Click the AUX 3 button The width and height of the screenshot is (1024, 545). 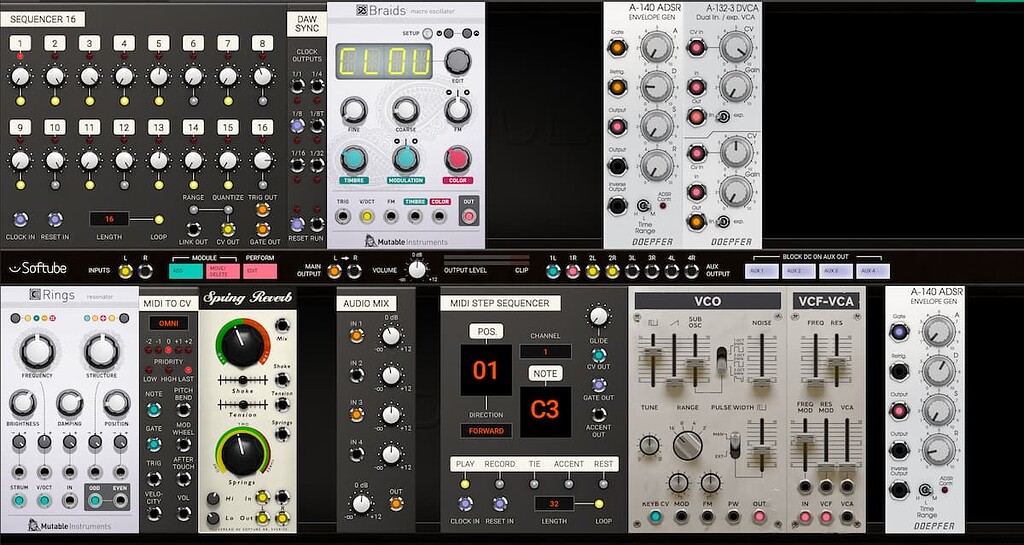(x=835, y=270)
